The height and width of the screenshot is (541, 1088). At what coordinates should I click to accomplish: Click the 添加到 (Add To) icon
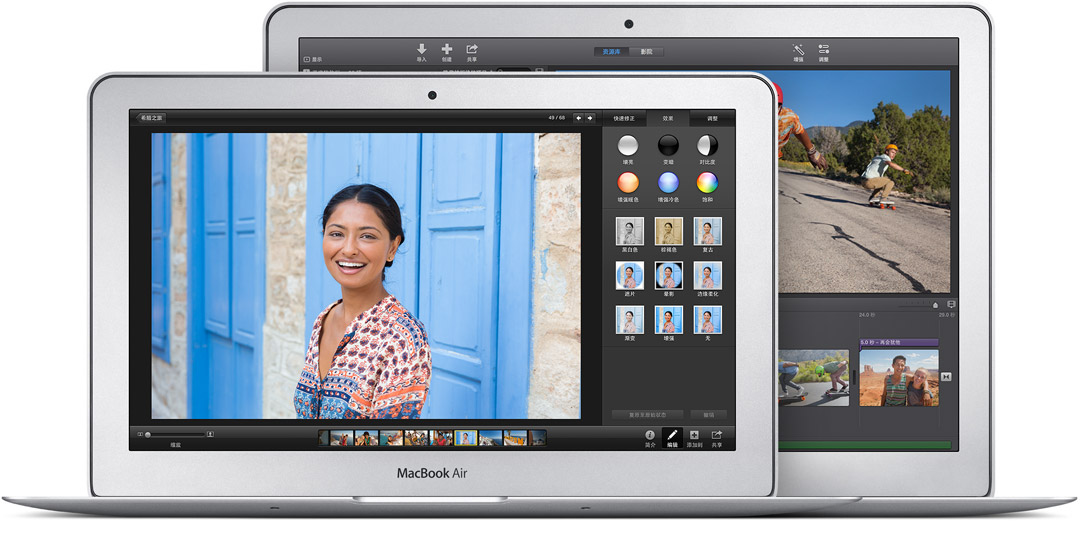coord(694,436)
